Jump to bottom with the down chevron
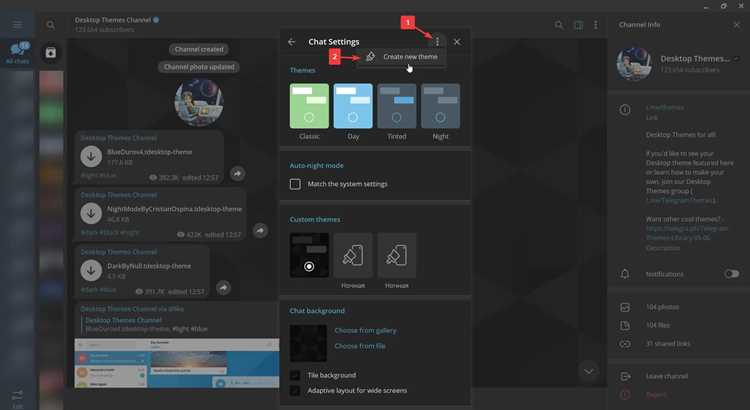The height and width of the screenshot is (410, 750). pyautogui.click(x=588, y=371)
